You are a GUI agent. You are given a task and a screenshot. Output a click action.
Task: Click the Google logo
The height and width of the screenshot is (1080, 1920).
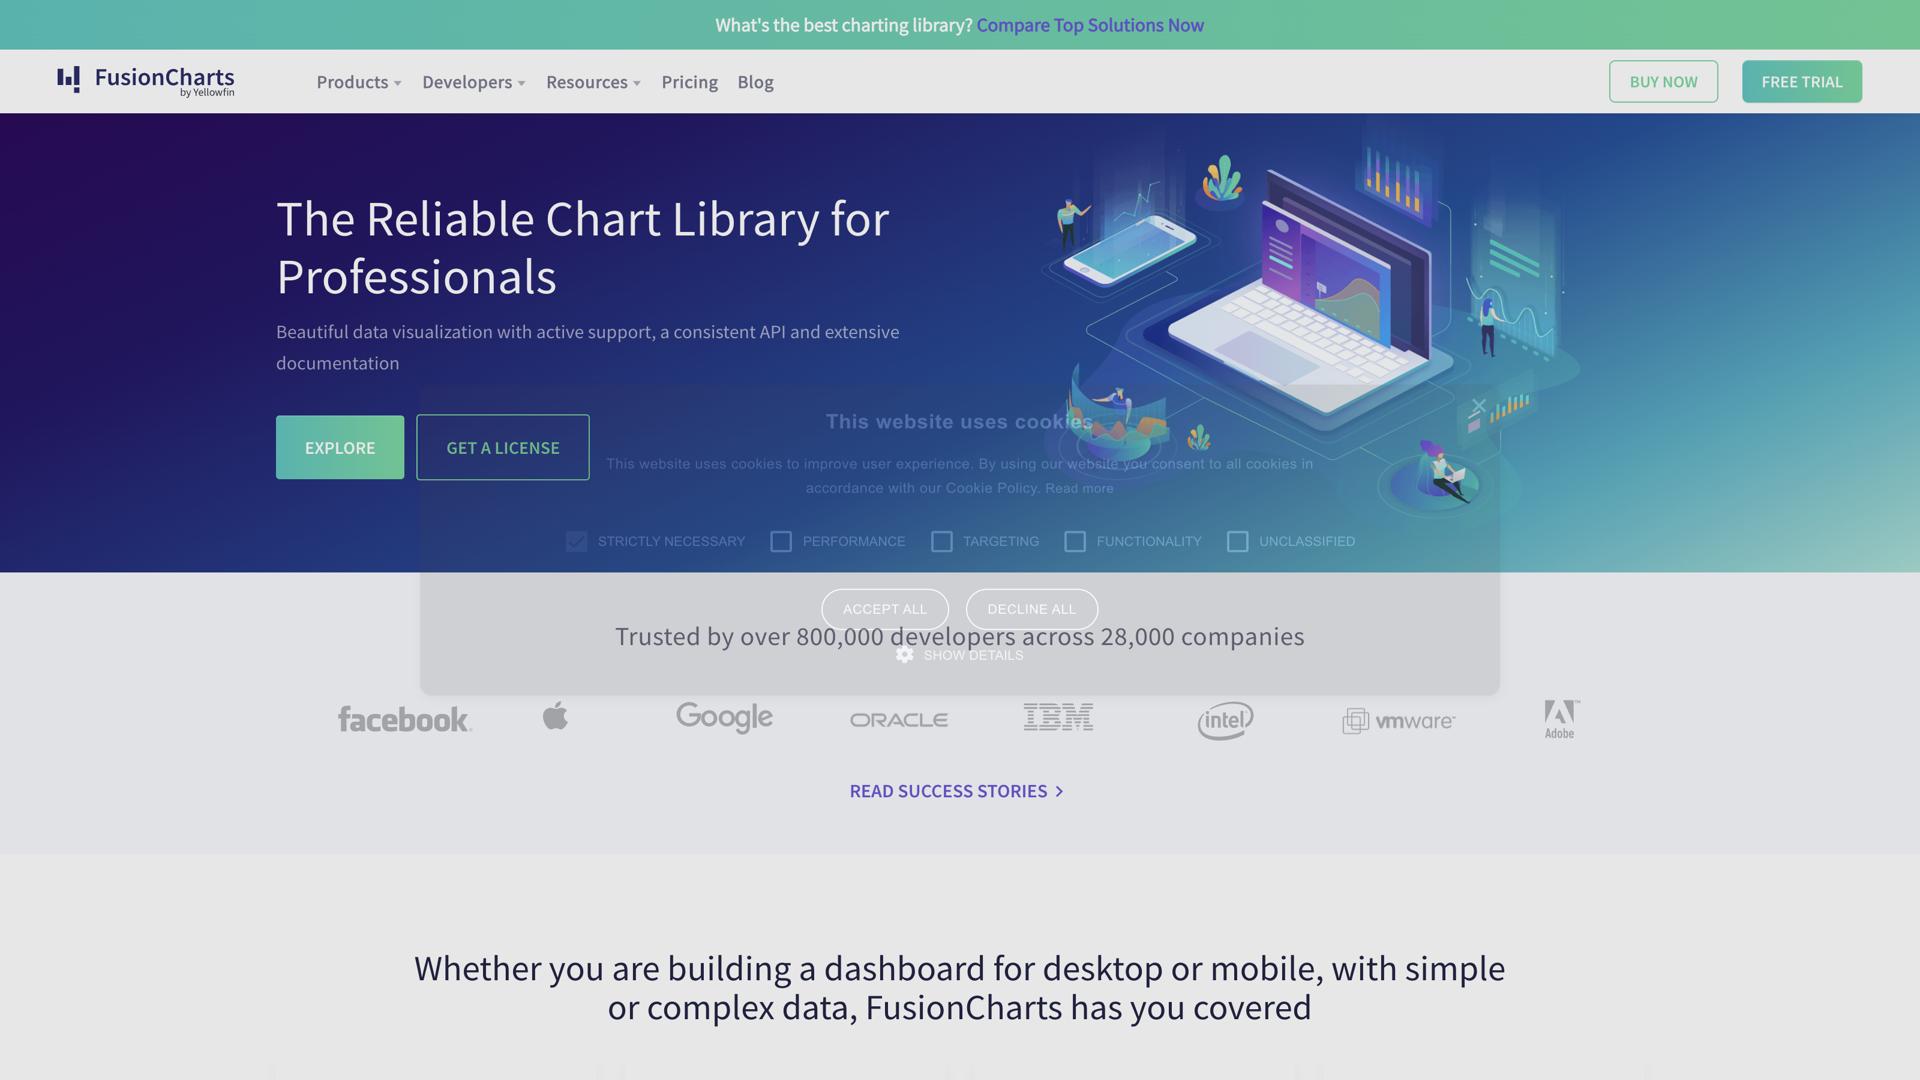pyautogui.click(x=724, y=717)
